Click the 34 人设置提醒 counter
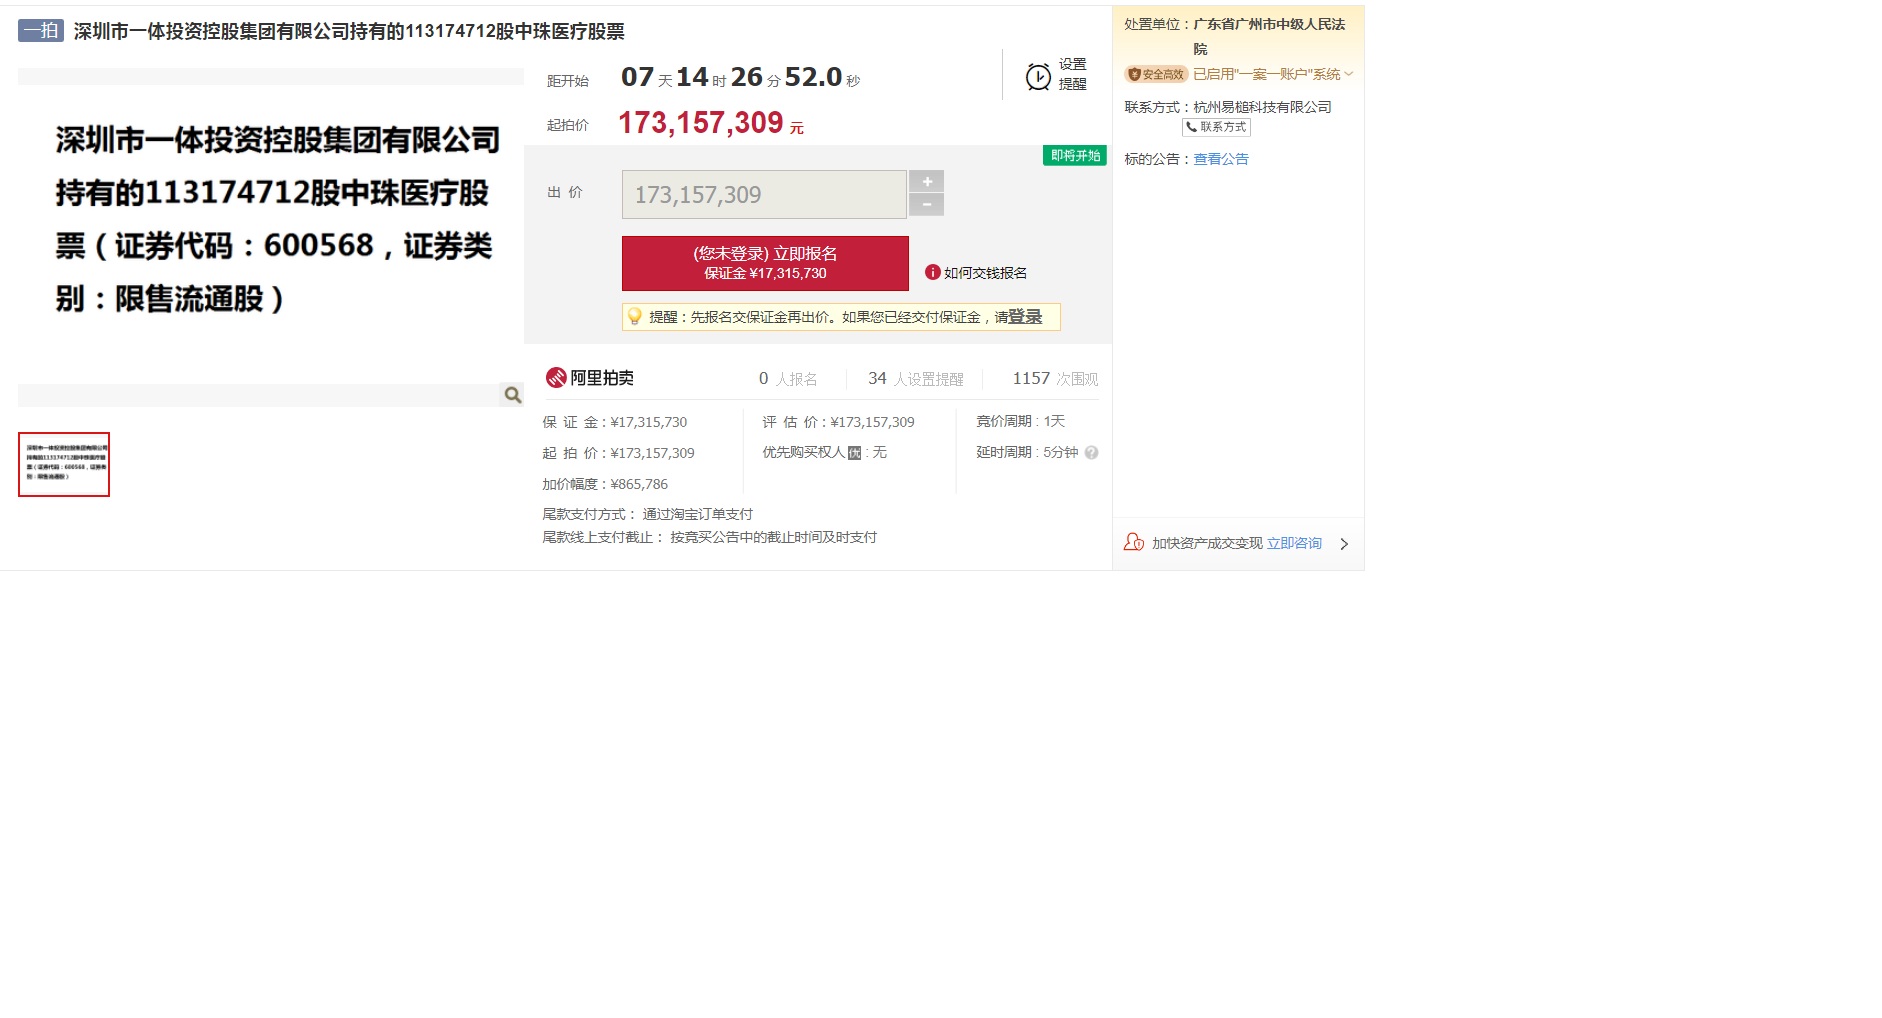Screen dimensions: 1882x1018 916,379
